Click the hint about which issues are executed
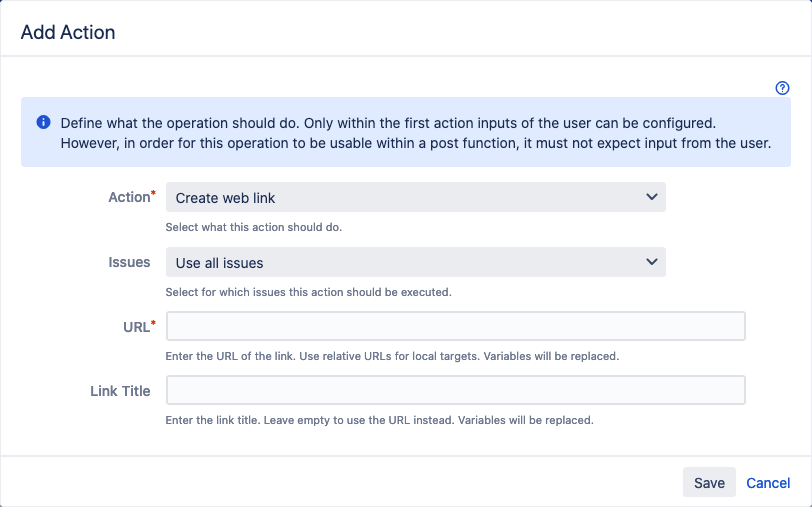Screen dimensions: 812x507 tap(308, 292)
